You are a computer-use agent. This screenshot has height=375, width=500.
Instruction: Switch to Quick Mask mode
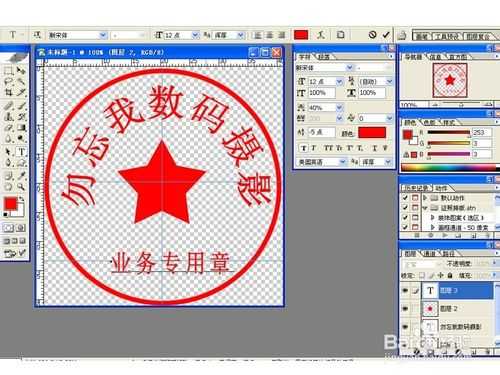click(21, 228)
